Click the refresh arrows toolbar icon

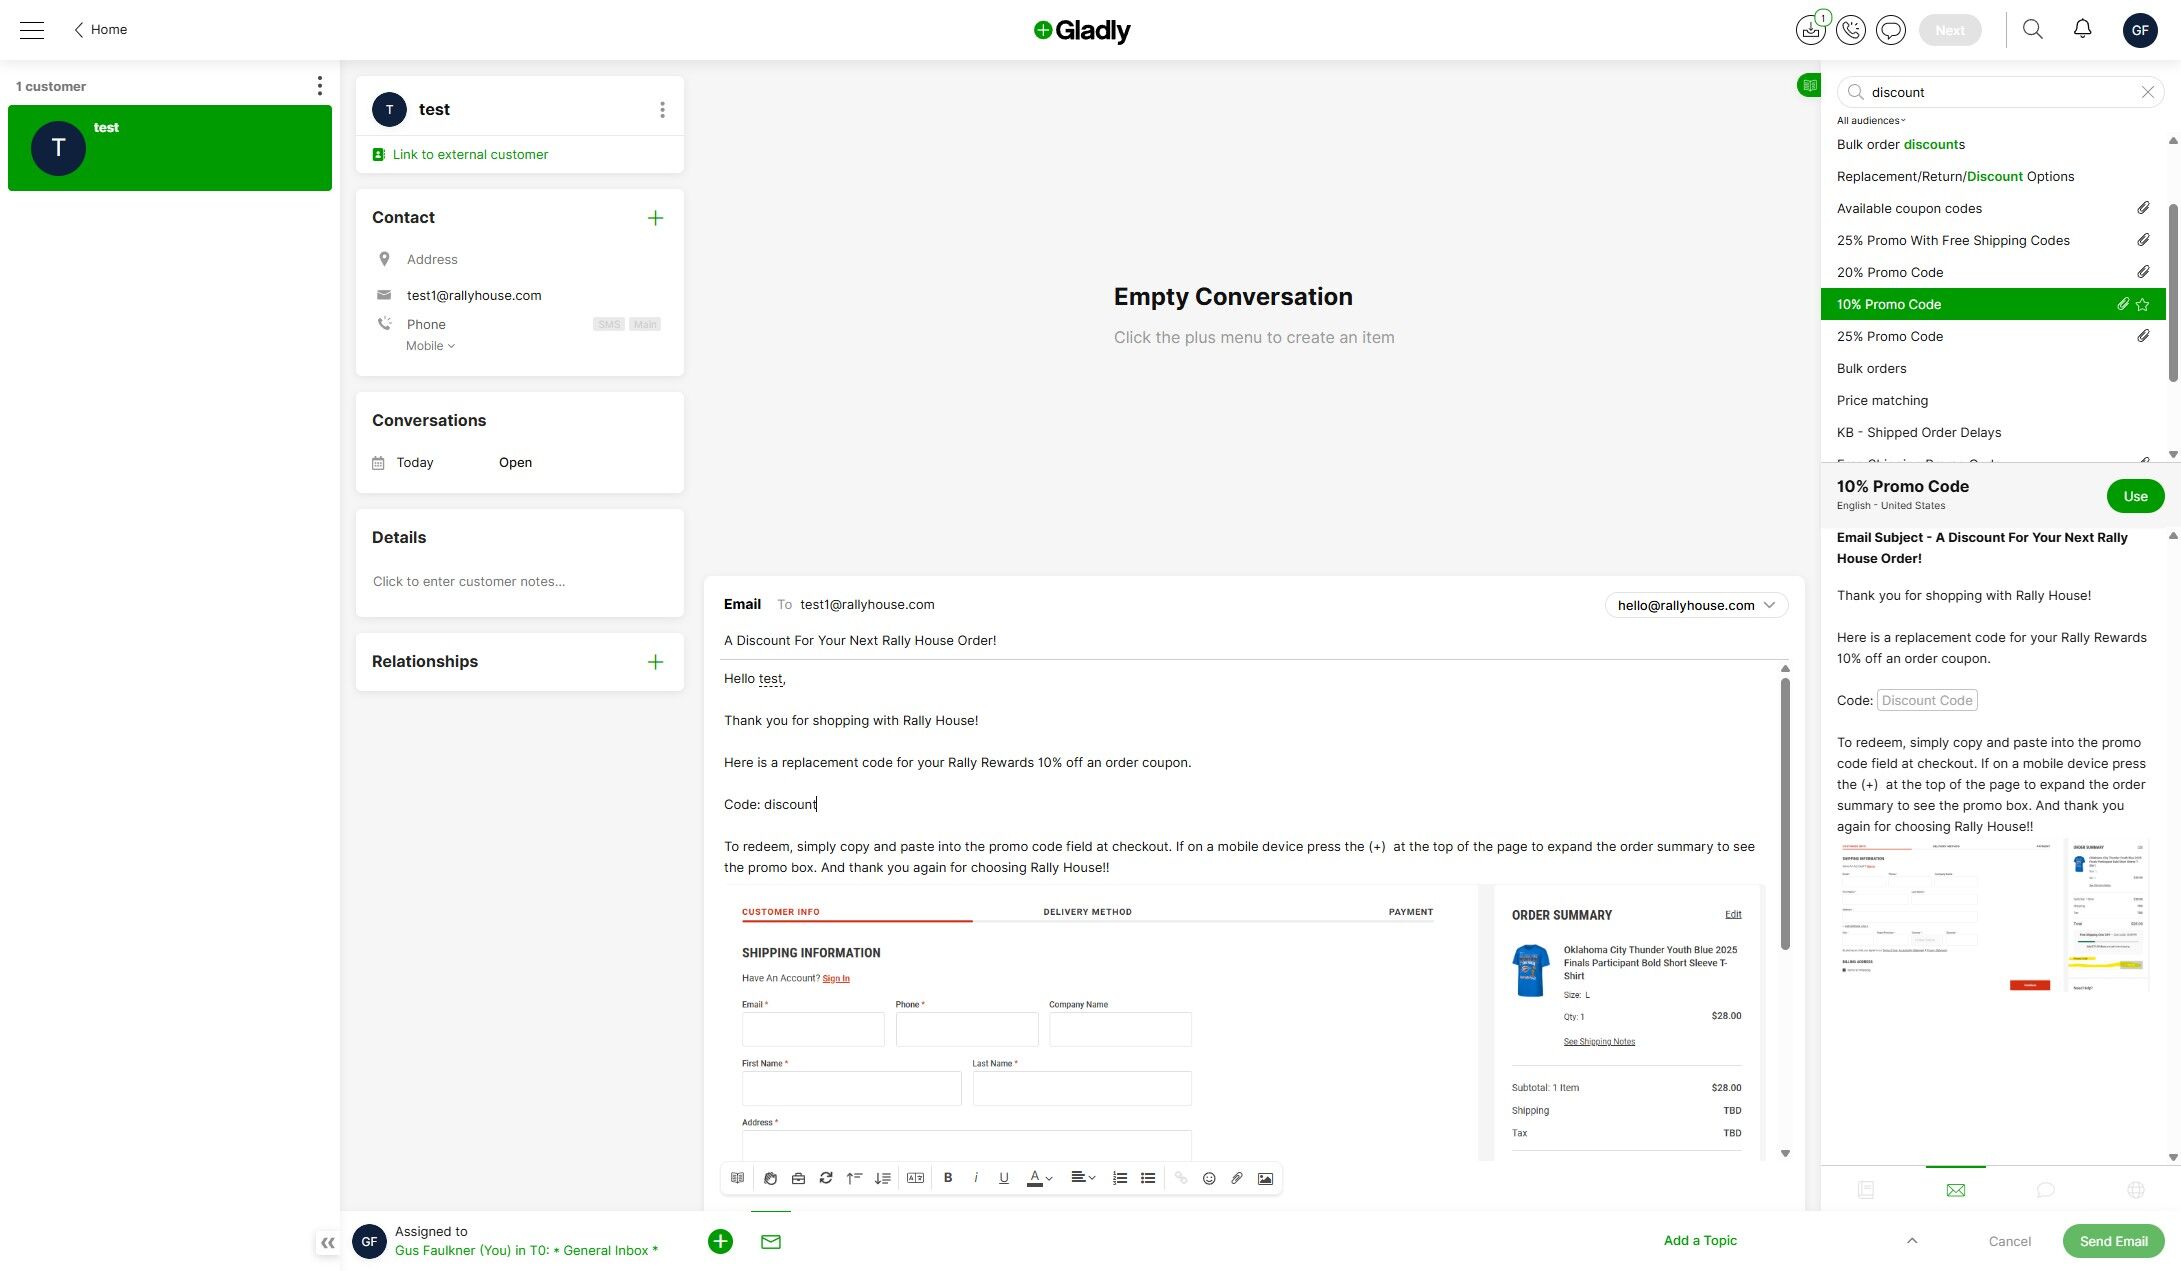pos(826,1178)
